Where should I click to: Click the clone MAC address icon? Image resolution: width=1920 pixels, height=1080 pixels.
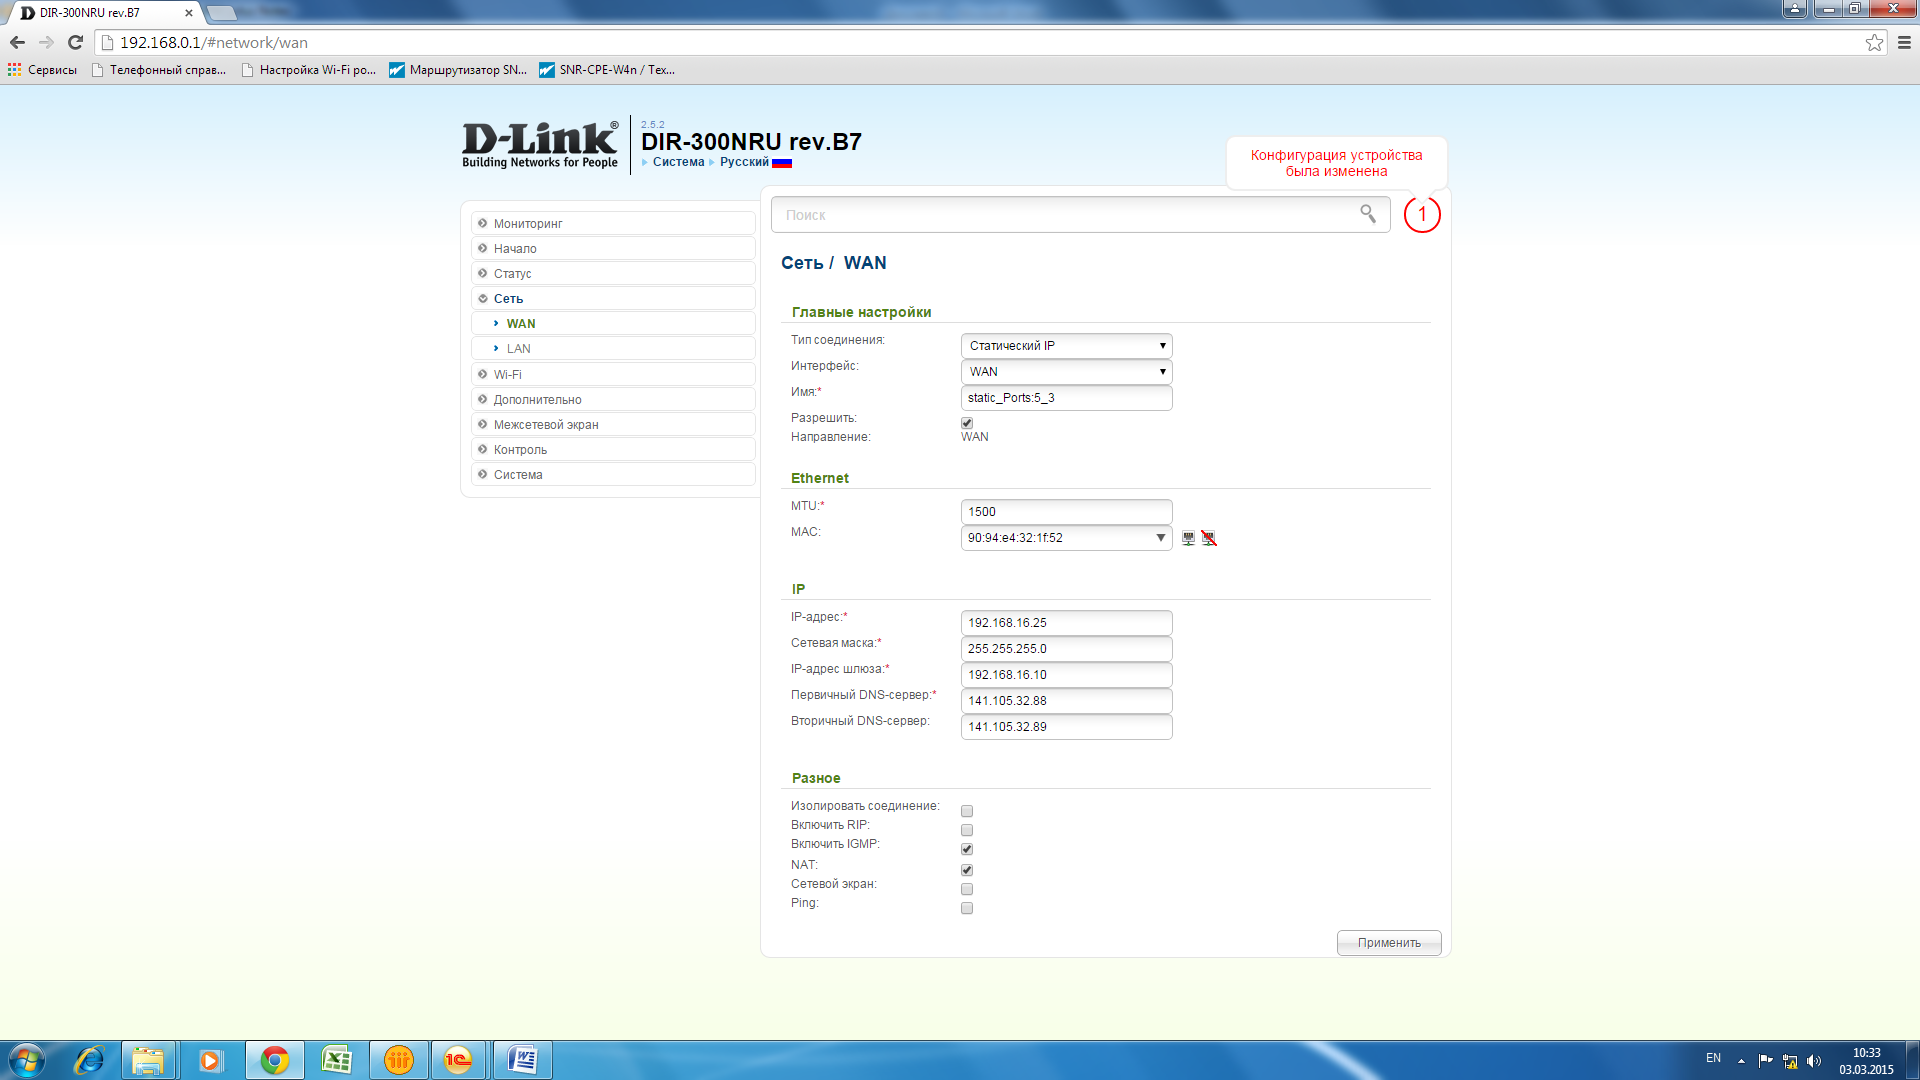1188,538
